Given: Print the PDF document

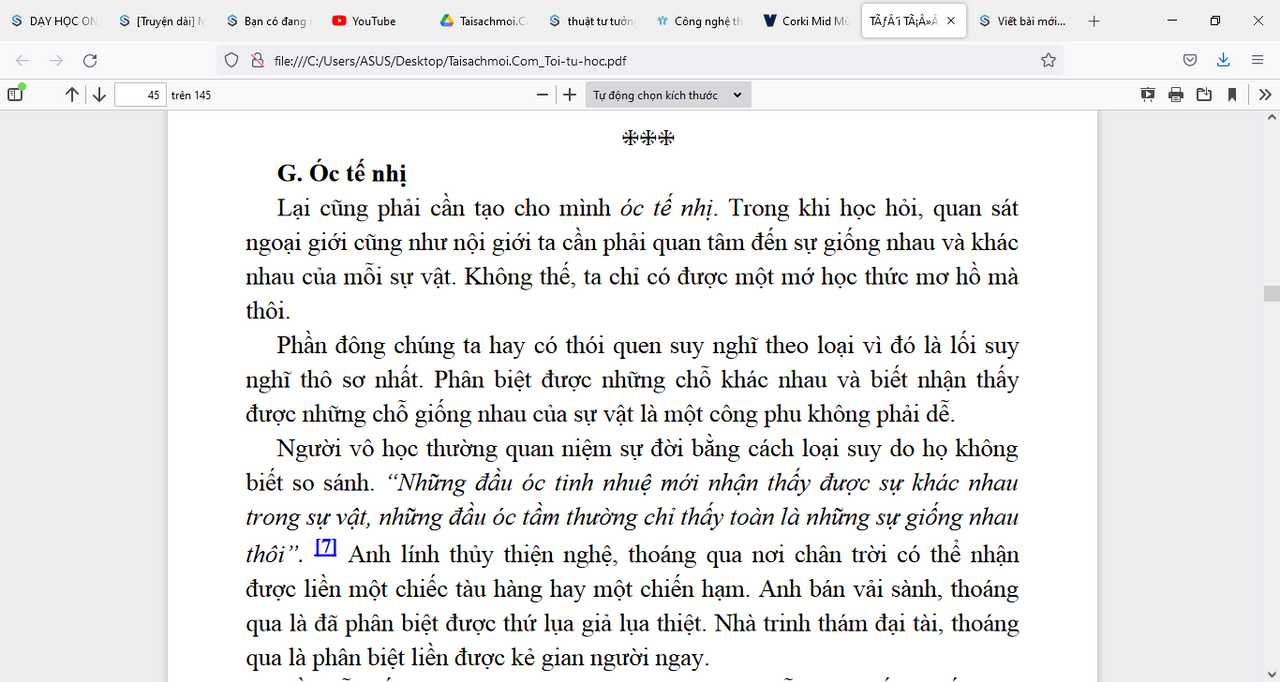Looking at the screenshot, I should [1176, 95].
